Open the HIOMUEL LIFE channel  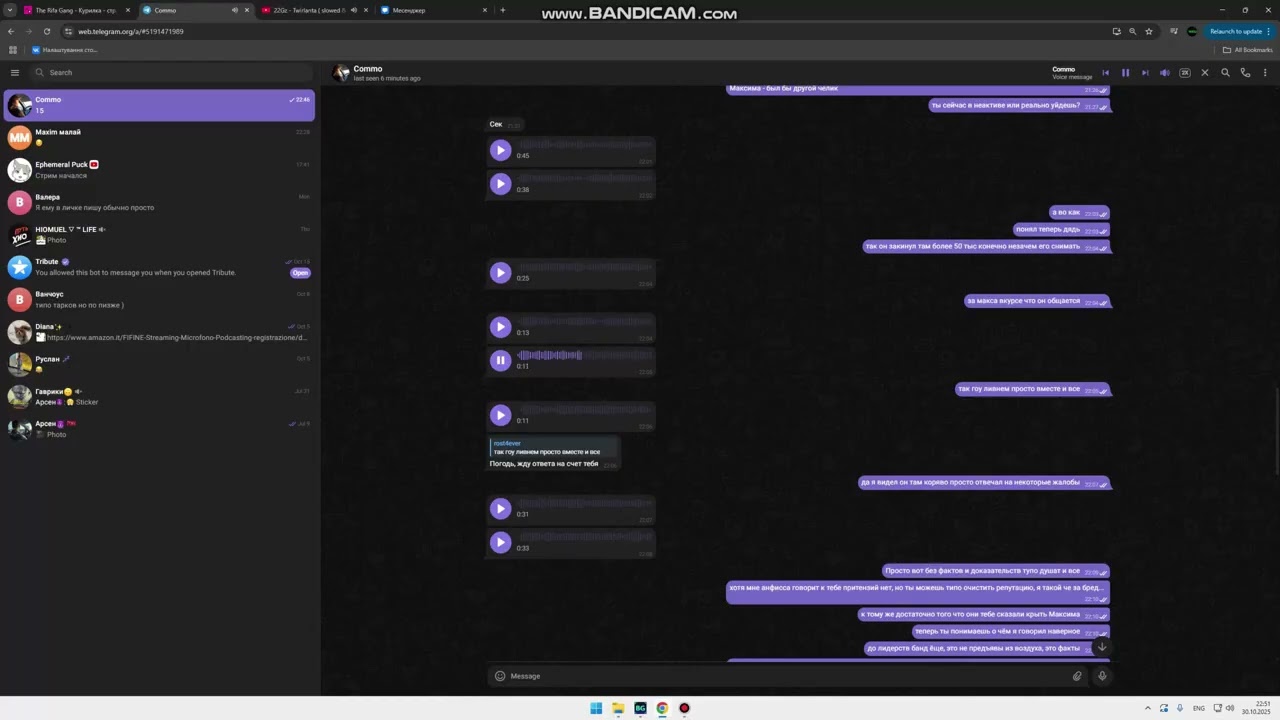click(160, 235)
